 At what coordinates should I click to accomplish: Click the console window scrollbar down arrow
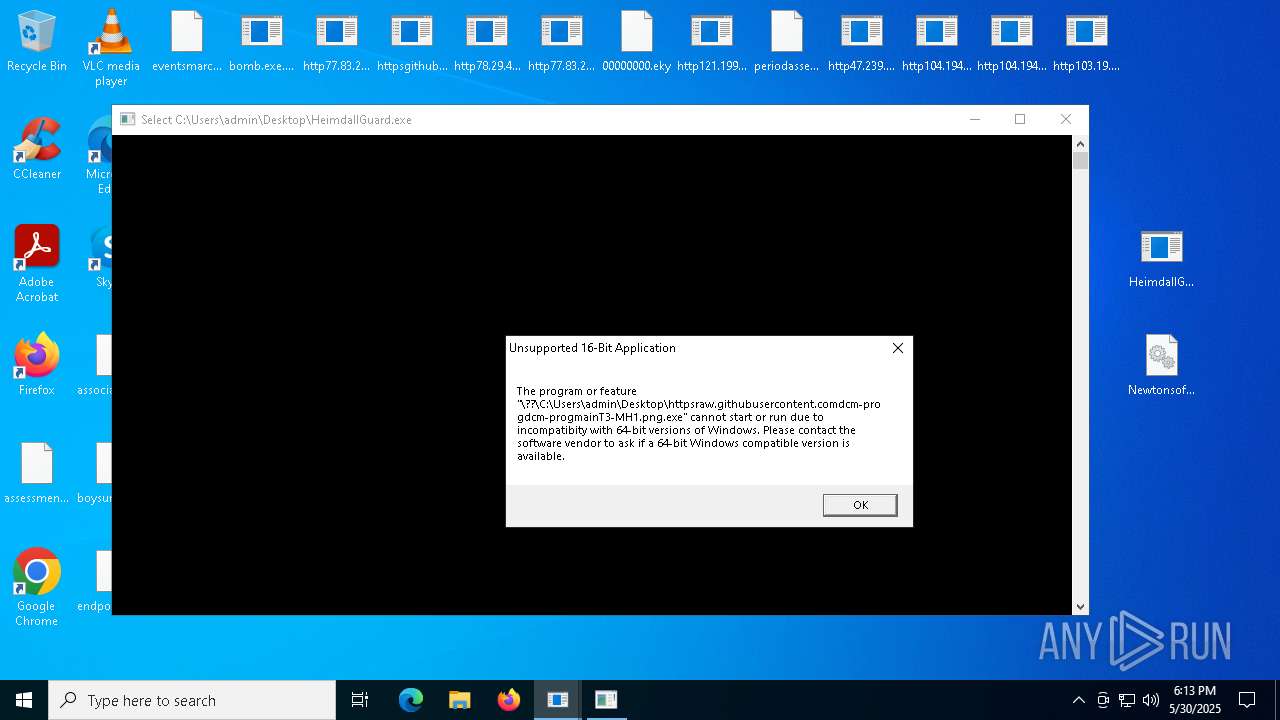click(x=1080, y=607)
